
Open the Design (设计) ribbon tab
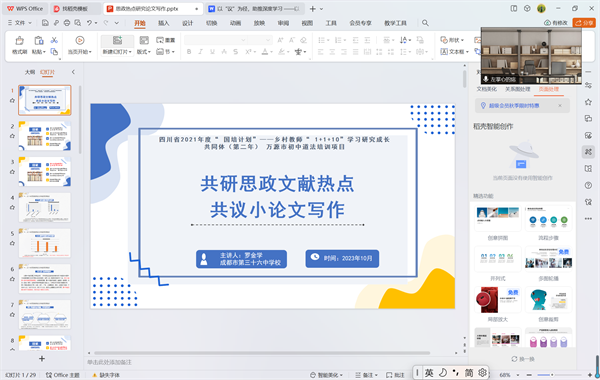coord(188,23)
